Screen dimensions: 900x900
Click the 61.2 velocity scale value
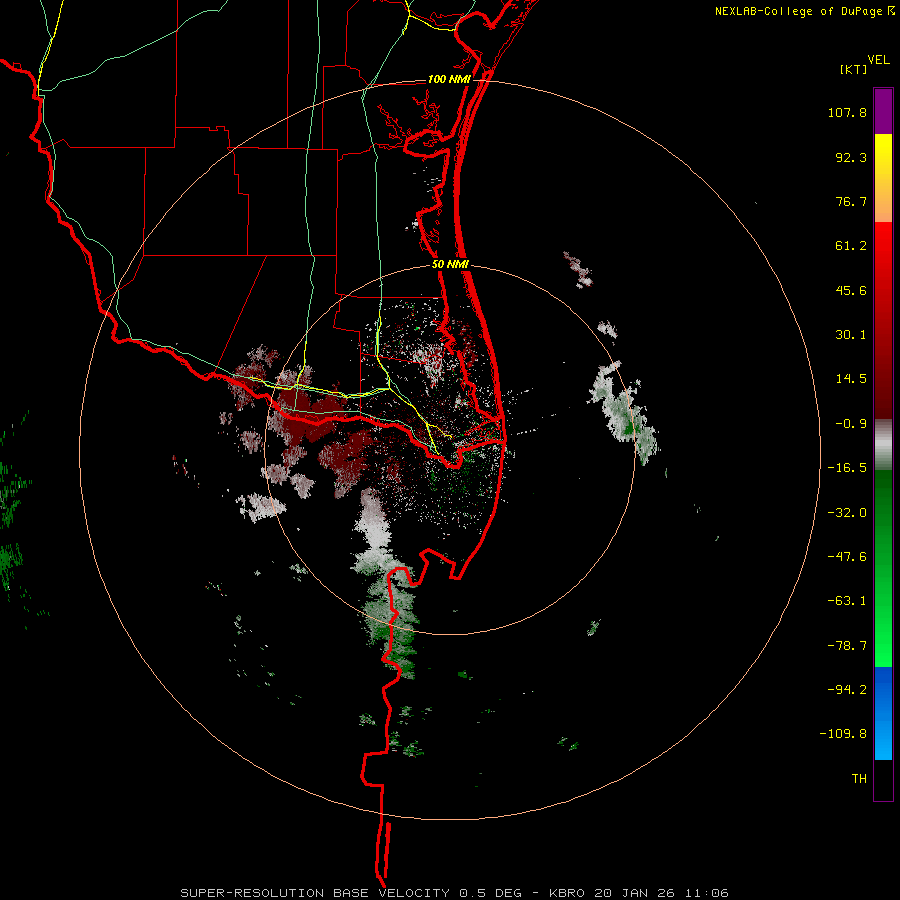[x=851, y=246]
